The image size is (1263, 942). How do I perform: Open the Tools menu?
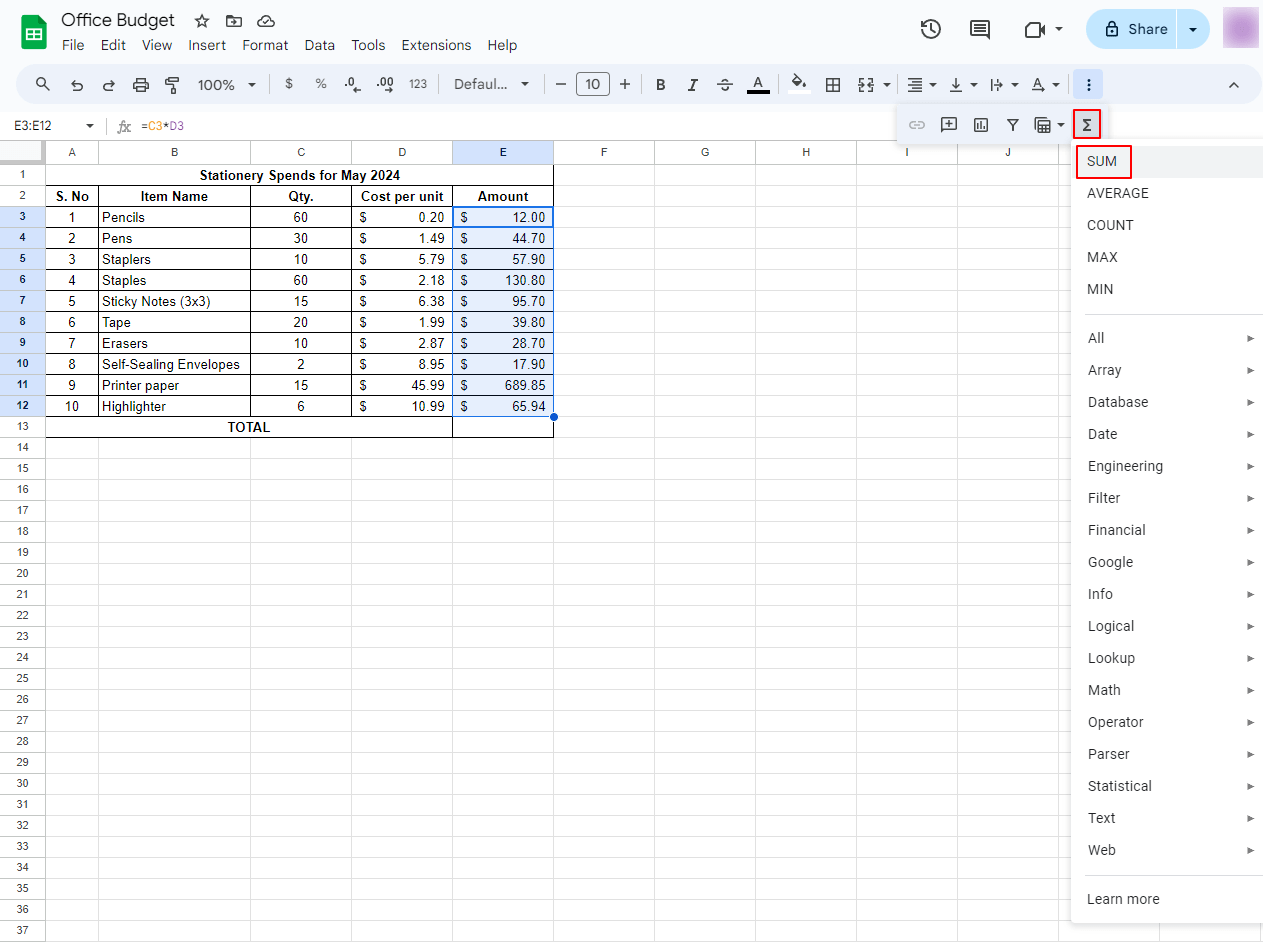tap(368, 45)
